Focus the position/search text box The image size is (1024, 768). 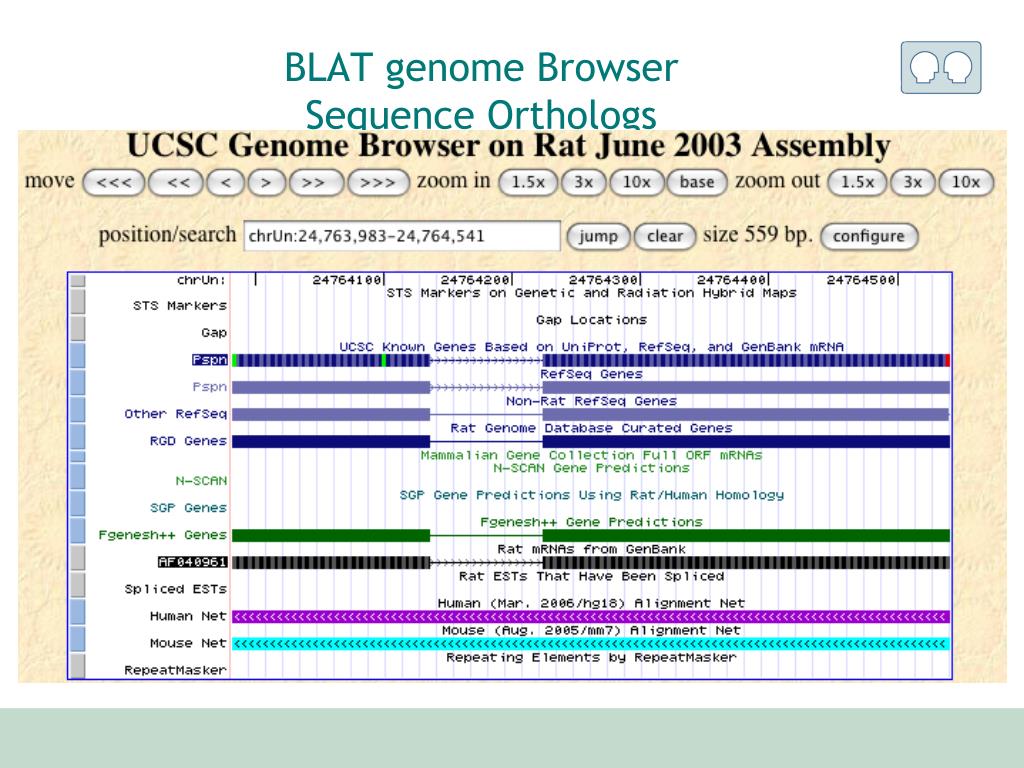402,236
